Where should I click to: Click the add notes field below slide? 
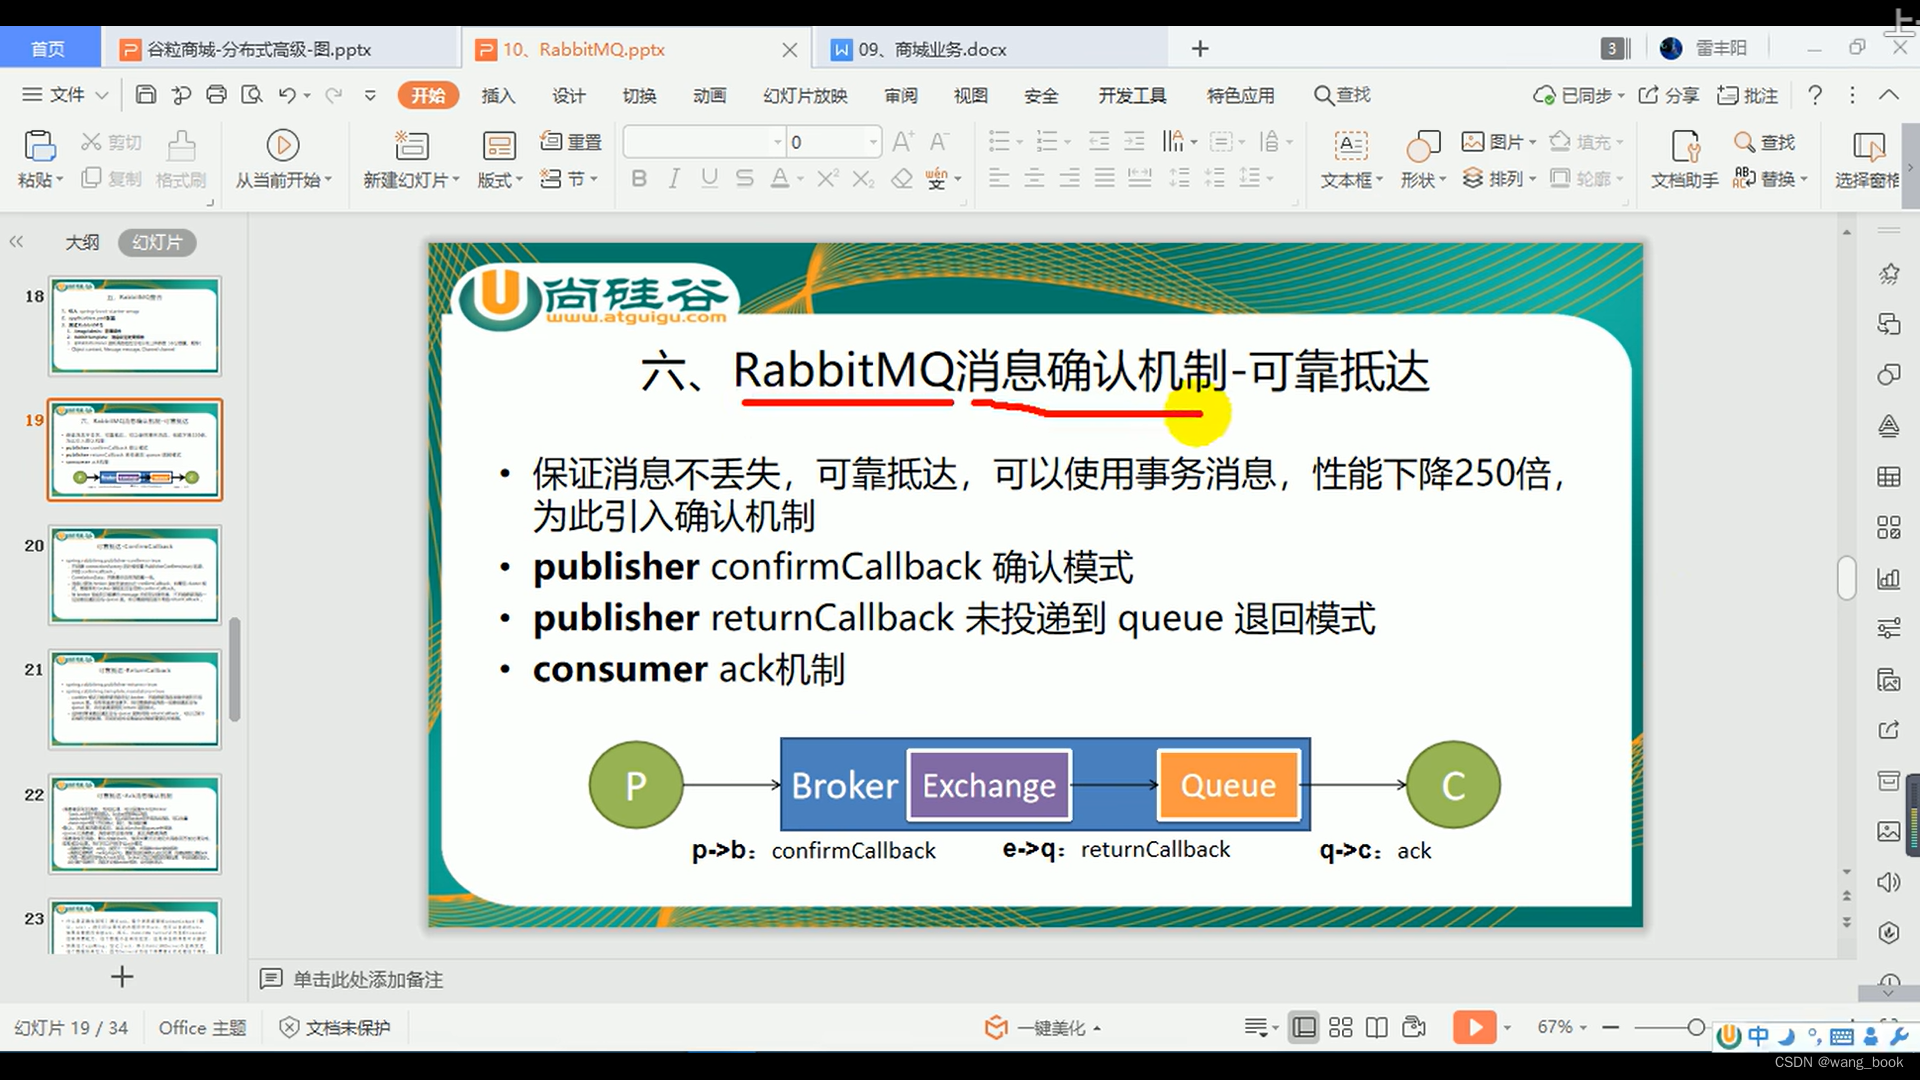[368, 979]
